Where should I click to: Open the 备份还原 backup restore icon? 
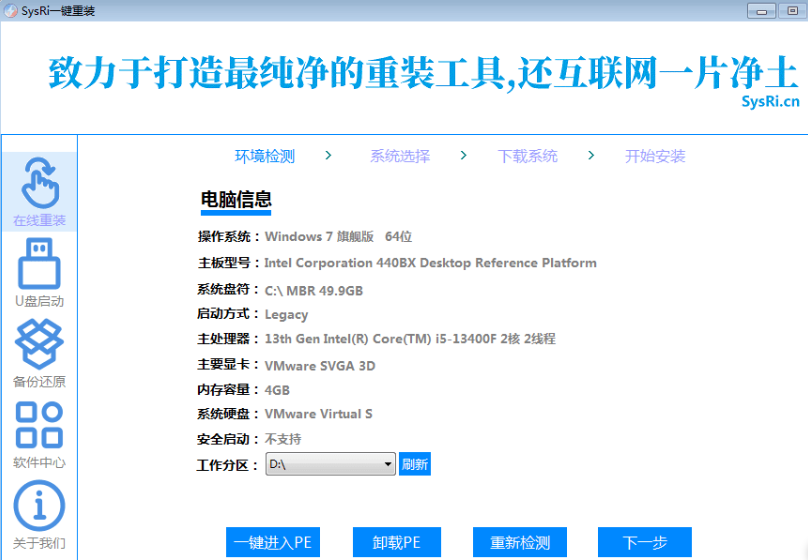pos(39,351)
